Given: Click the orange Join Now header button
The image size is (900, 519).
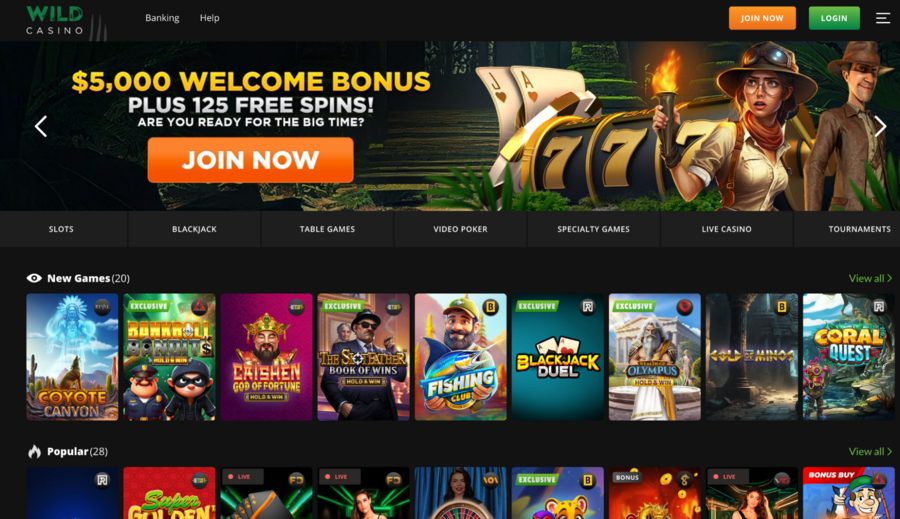Looking at the screenshot, I should coord(762,18).
